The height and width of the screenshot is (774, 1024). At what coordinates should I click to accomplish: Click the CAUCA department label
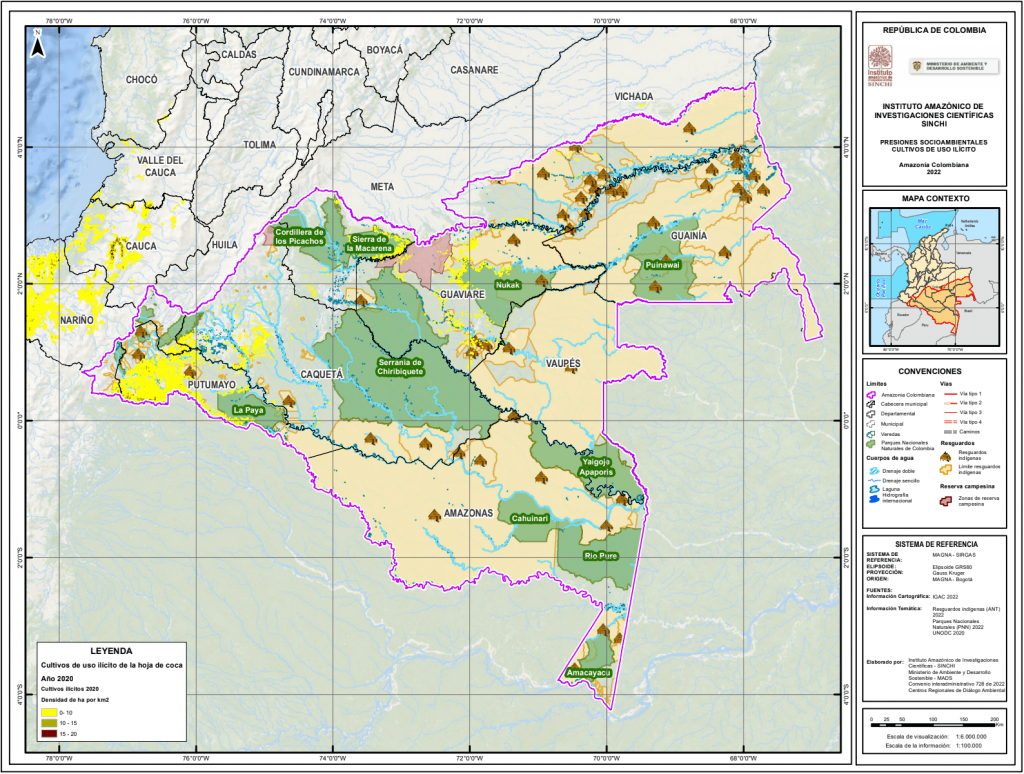coord(141,246)
